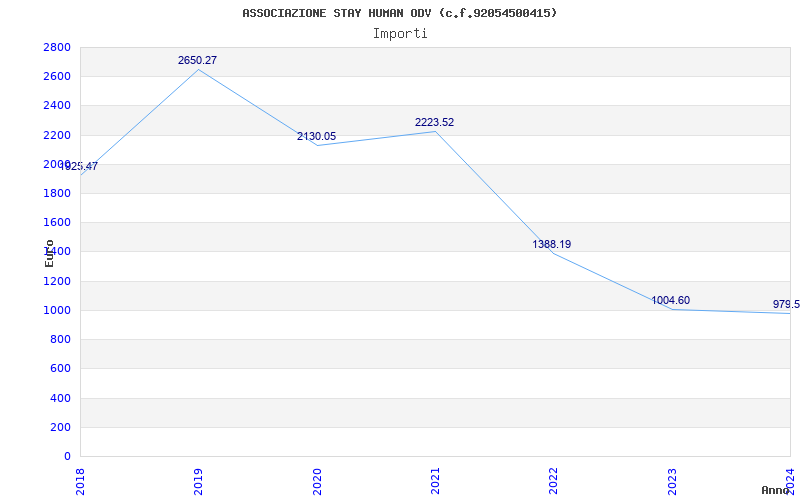Click the y-axis value 800
The height and width of the screenshot is (500, 800).
click(60, 339)
